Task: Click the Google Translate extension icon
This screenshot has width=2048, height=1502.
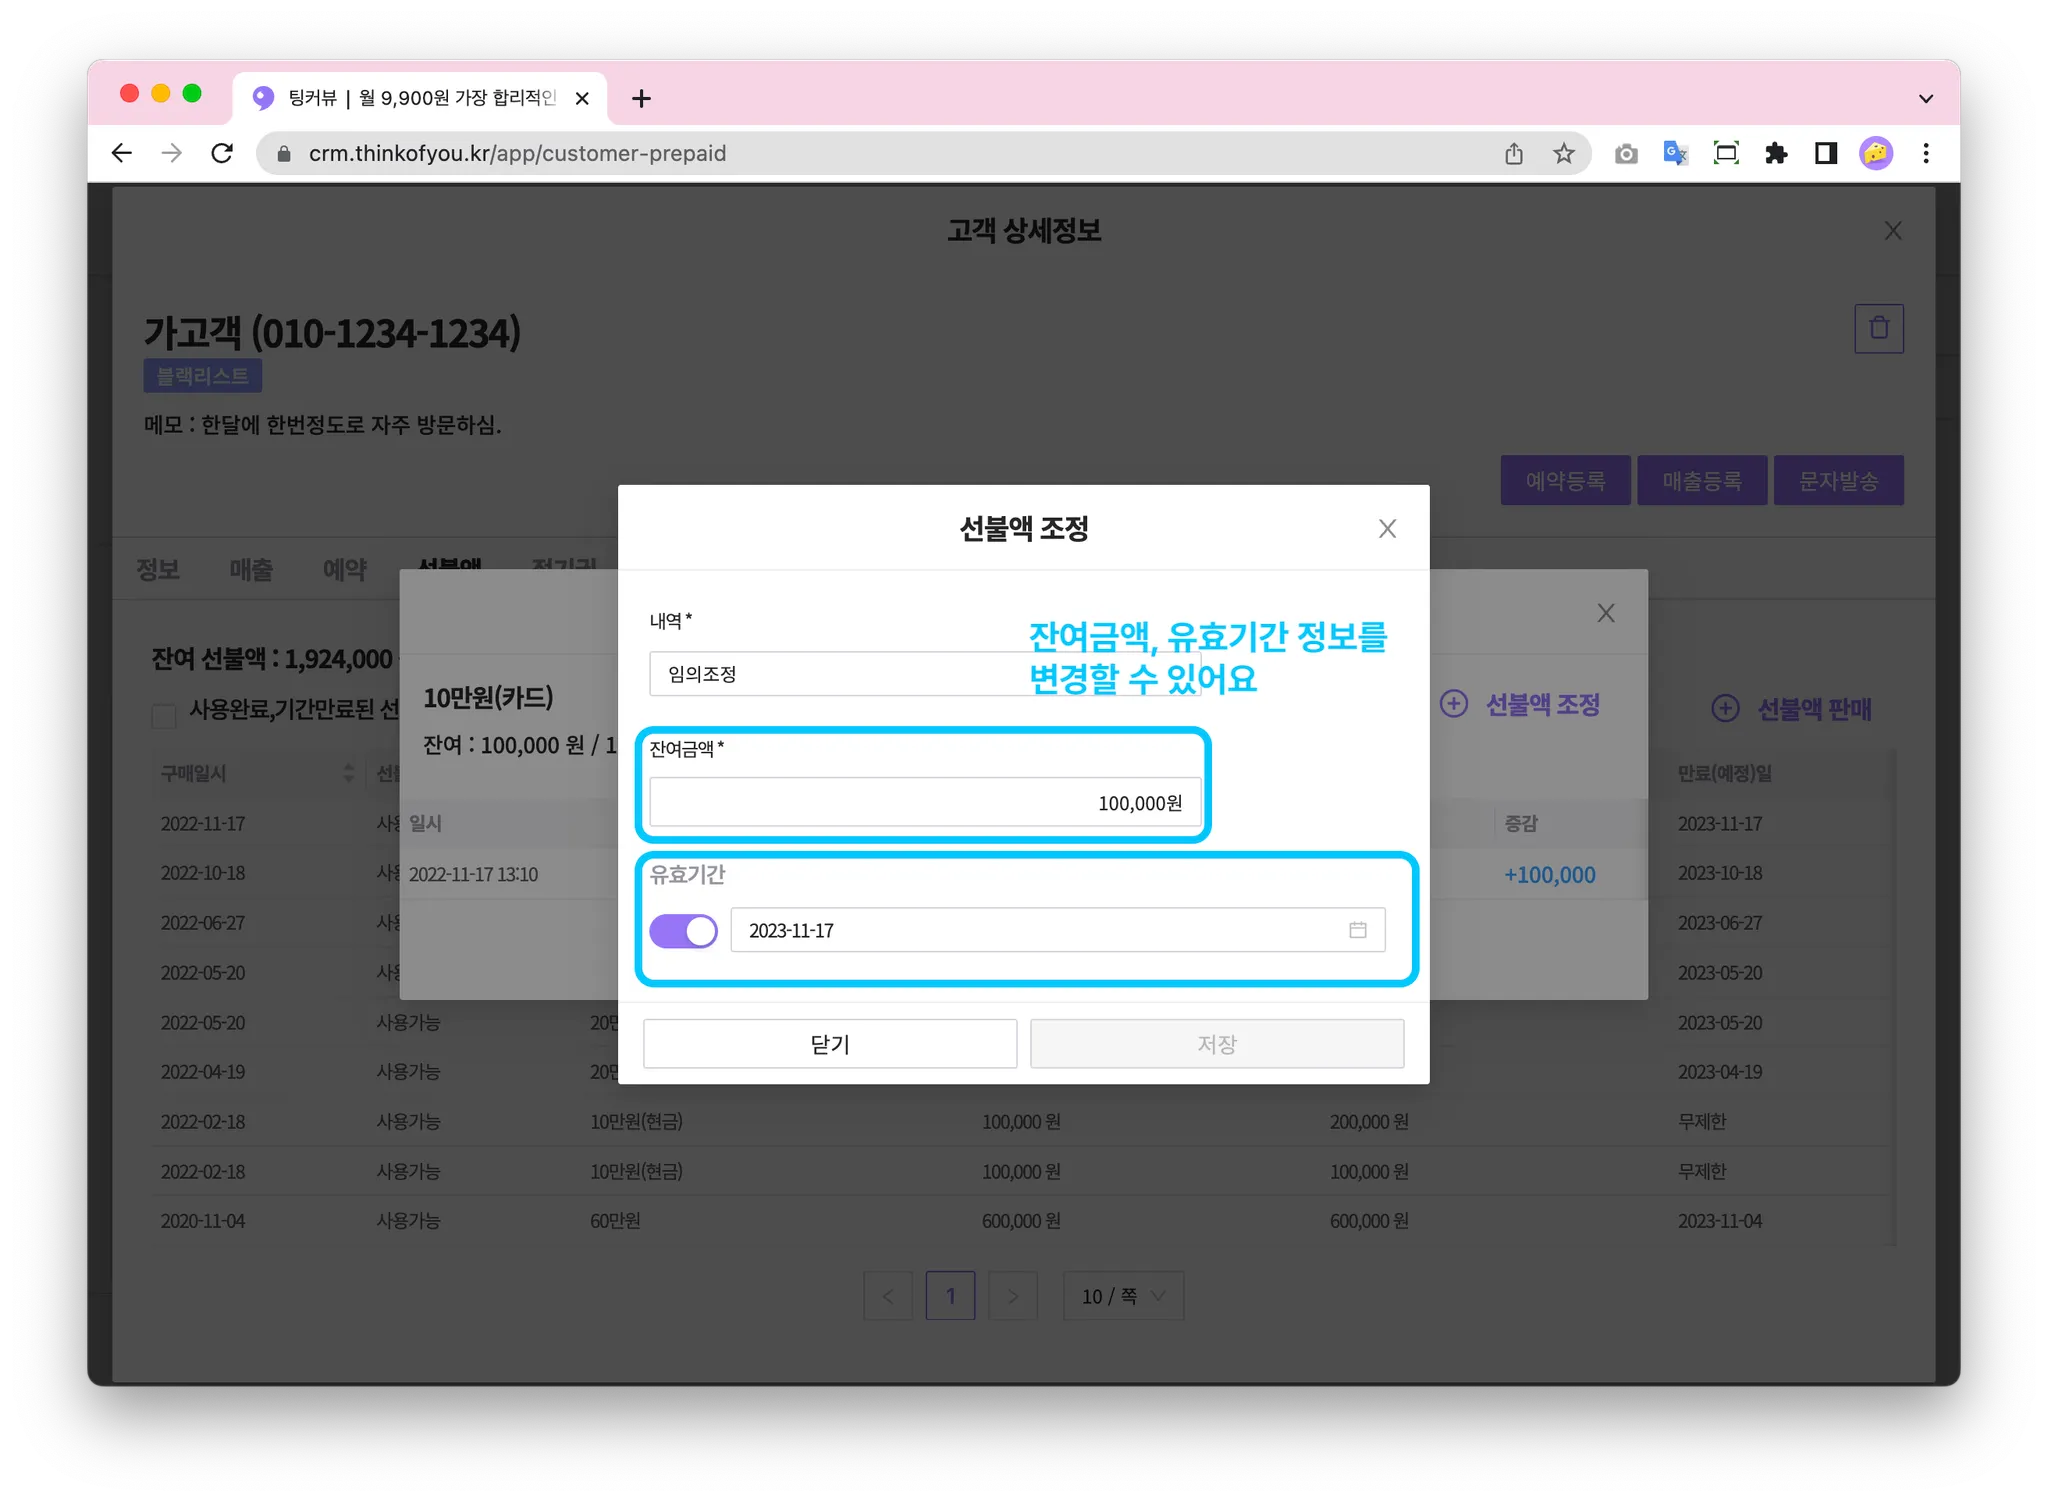Action: (1675, 153)
